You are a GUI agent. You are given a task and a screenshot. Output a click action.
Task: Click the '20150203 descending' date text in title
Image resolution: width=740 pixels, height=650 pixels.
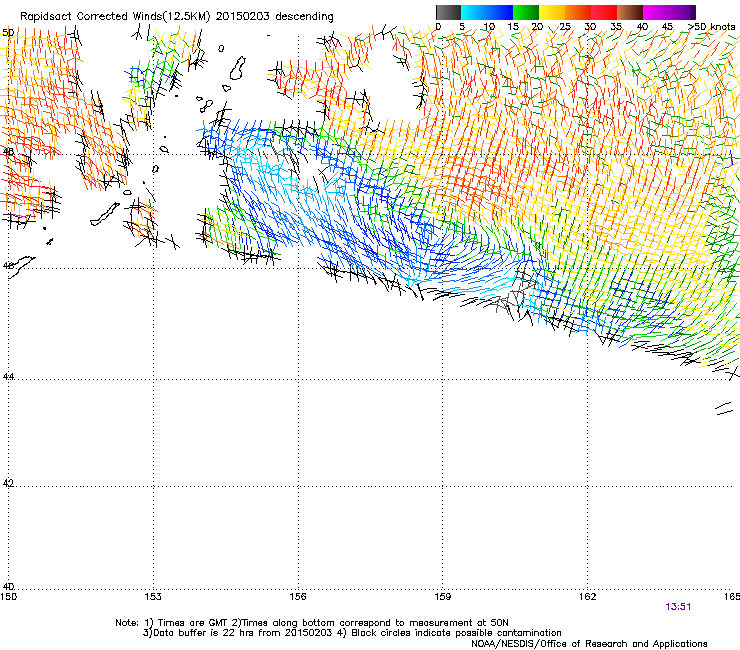click(x=275, y=17)
